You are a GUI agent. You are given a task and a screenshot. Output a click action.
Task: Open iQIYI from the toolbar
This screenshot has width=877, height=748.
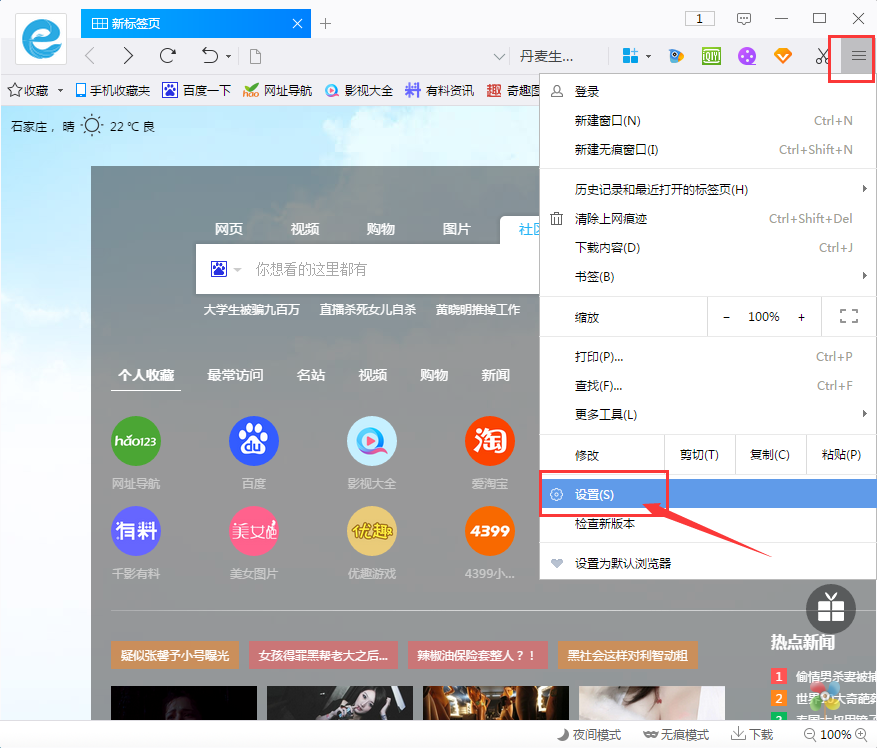[711, 57]
